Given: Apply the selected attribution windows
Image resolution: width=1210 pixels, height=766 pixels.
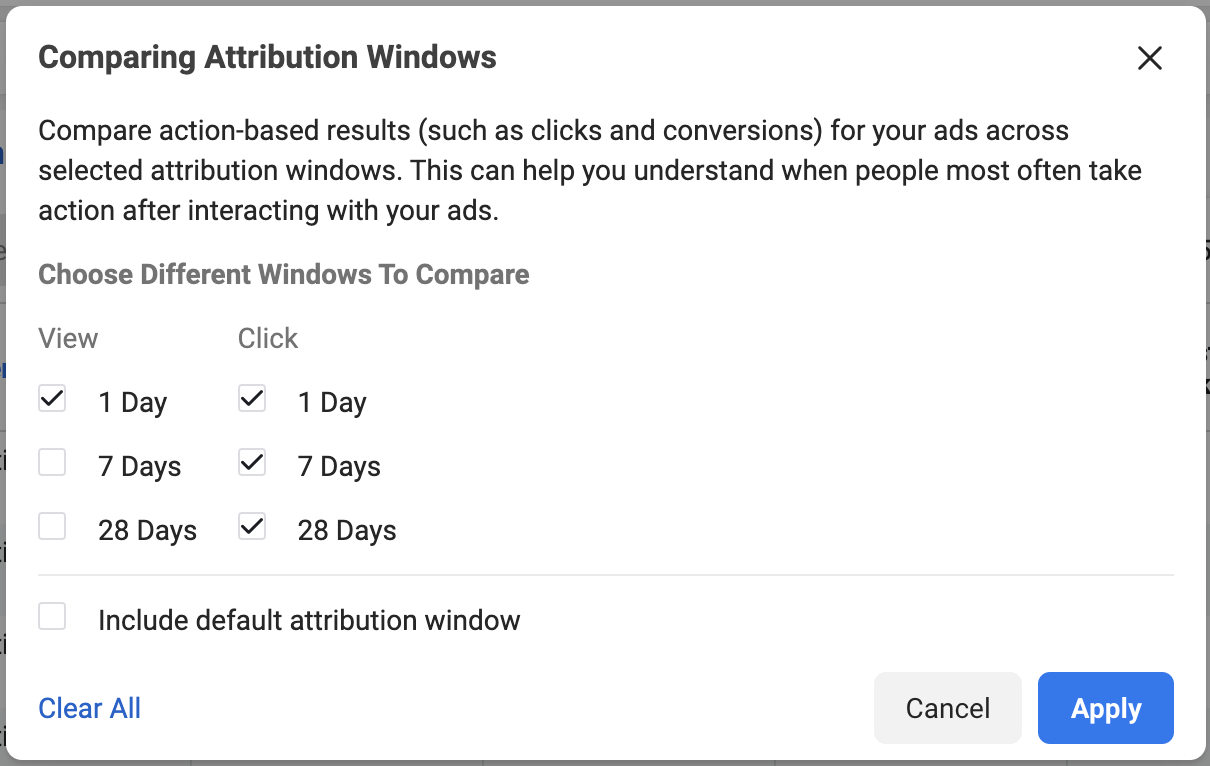Looking at the screenshot, I should point(1106,708).
